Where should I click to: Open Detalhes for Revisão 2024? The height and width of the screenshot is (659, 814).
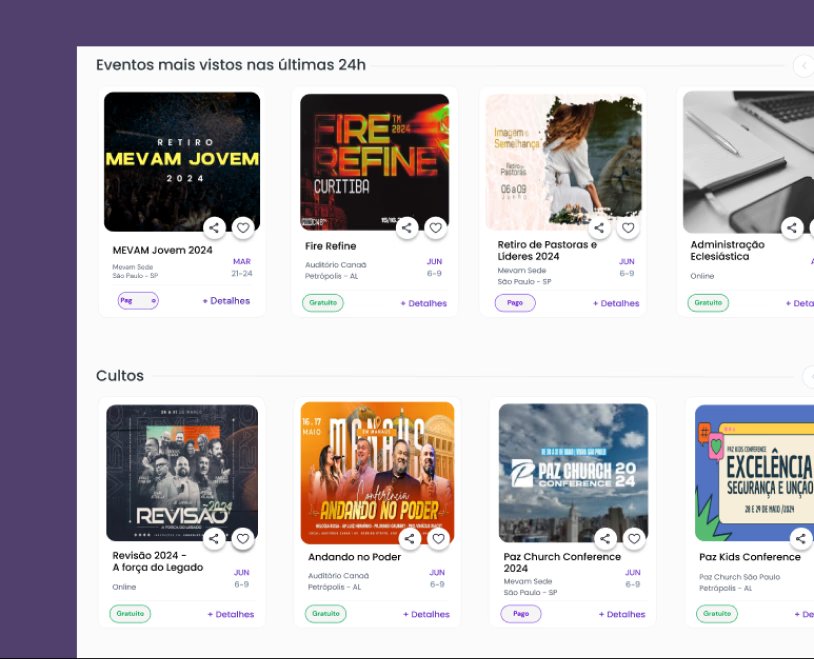[x=231, y=614]
